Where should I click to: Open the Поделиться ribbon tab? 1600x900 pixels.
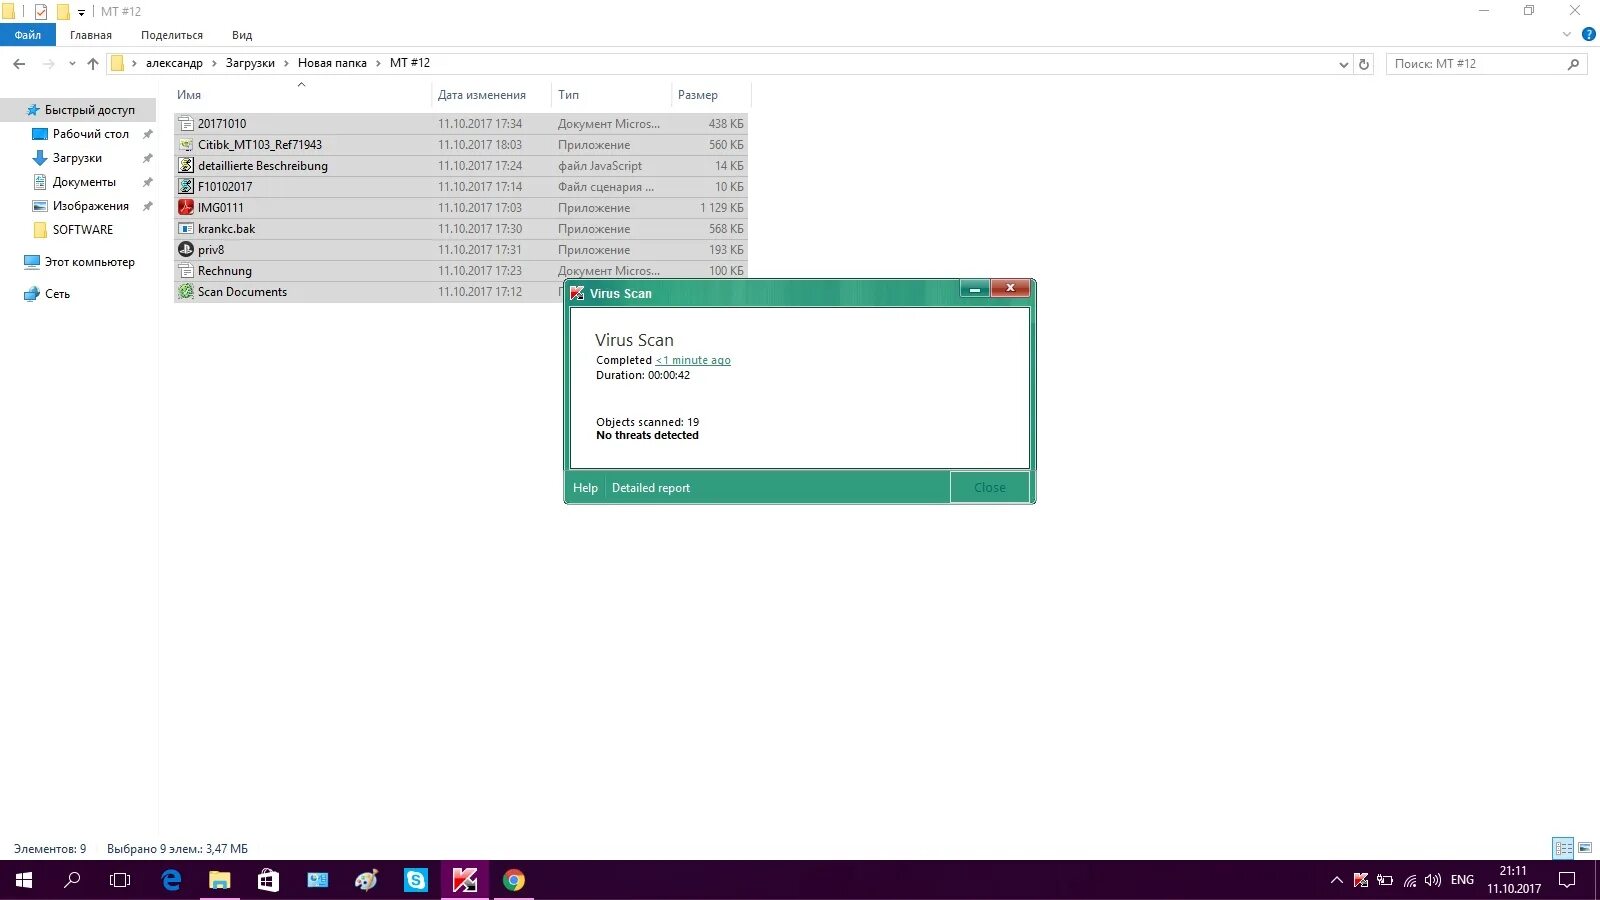[x=172, y=35]
